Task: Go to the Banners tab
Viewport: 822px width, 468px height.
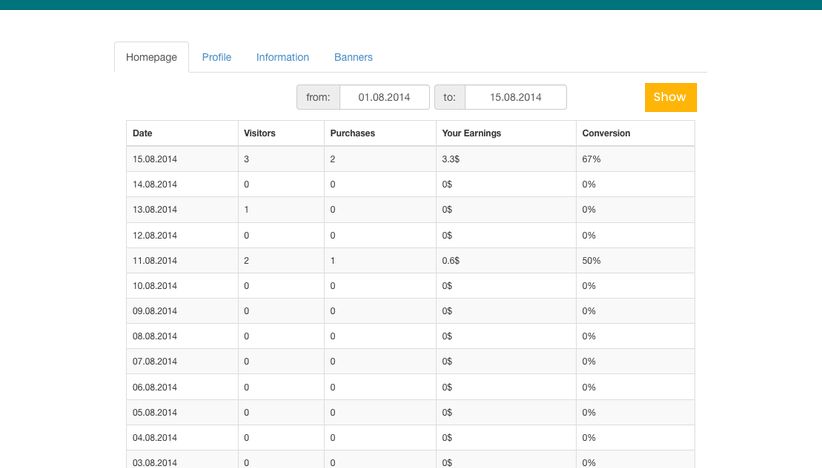Action: point(353,57)
